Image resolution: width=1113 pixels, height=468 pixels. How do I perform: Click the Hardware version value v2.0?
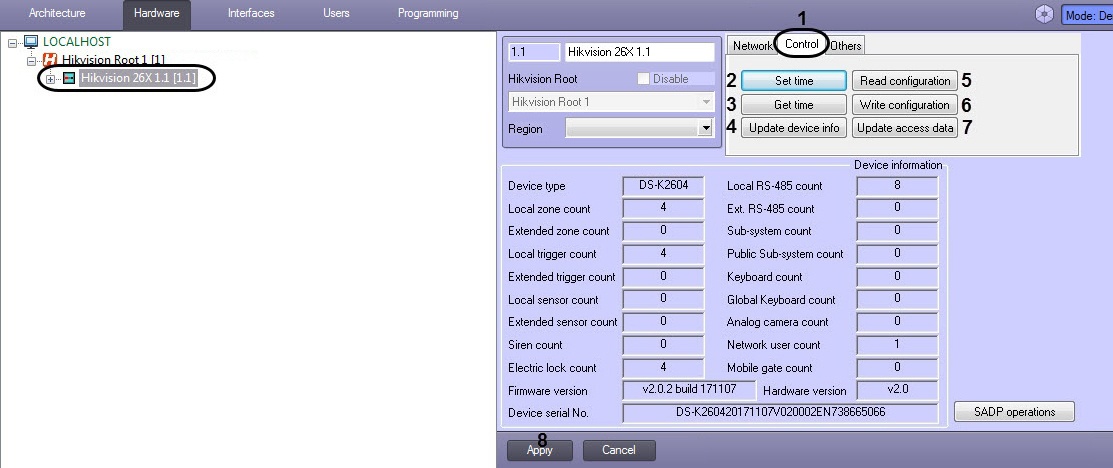(897, 390)
